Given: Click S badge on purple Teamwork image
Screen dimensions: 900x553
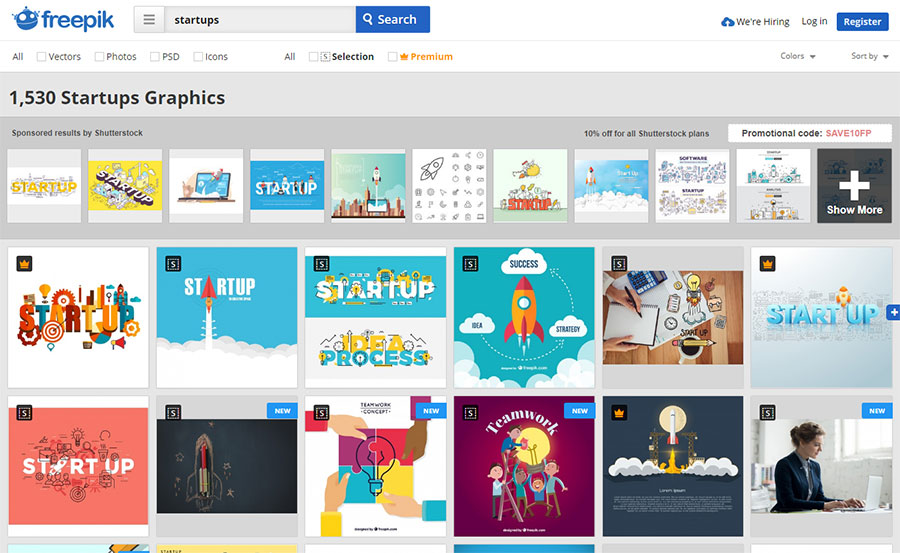Looking at the screenshot, I should coord(470,413).
